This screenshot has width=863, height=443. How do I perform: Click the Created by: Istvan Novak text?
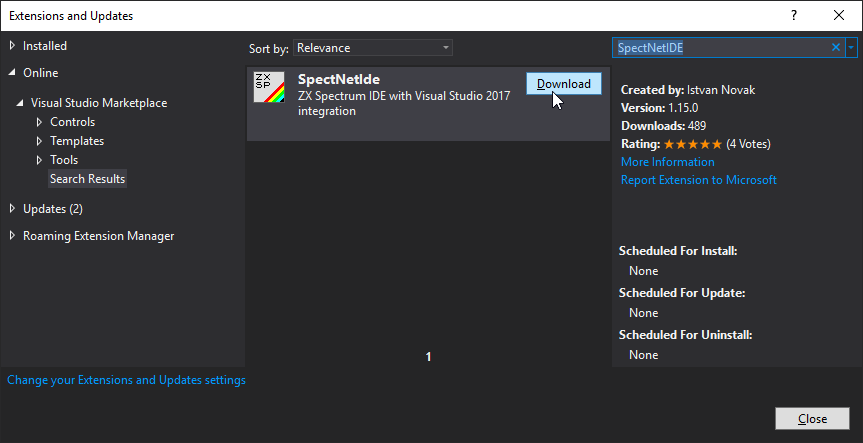tap(688, 90)
